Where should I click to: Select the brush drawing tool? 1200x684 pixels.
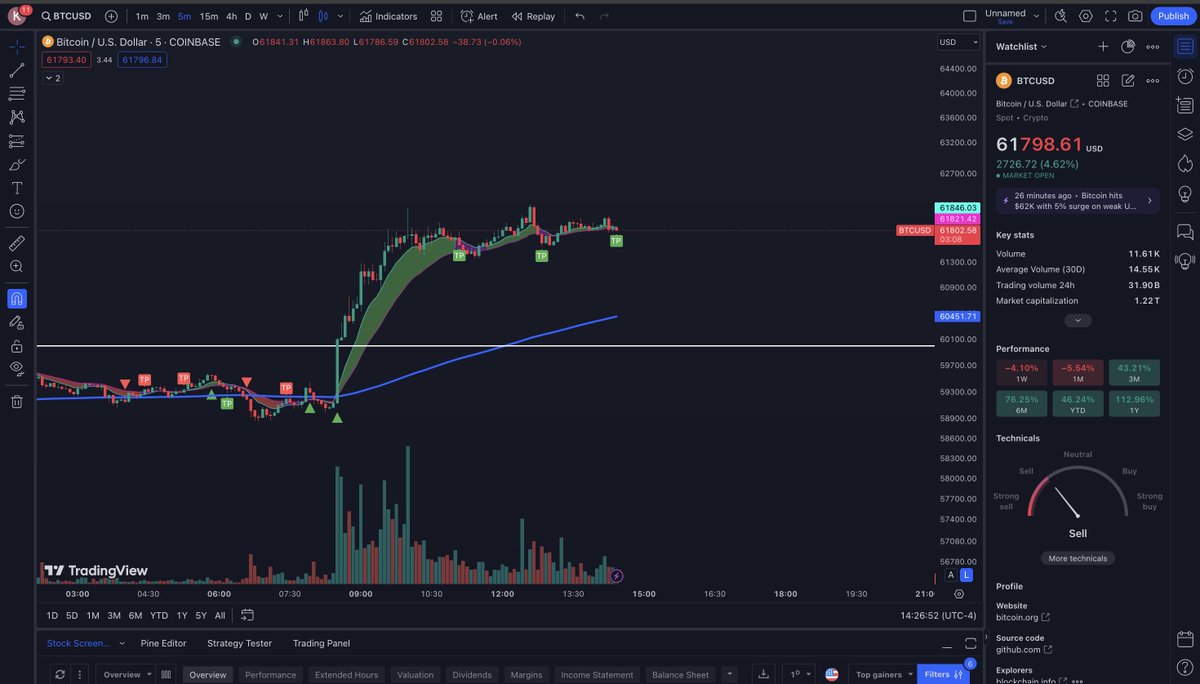[x=17, y=165]
